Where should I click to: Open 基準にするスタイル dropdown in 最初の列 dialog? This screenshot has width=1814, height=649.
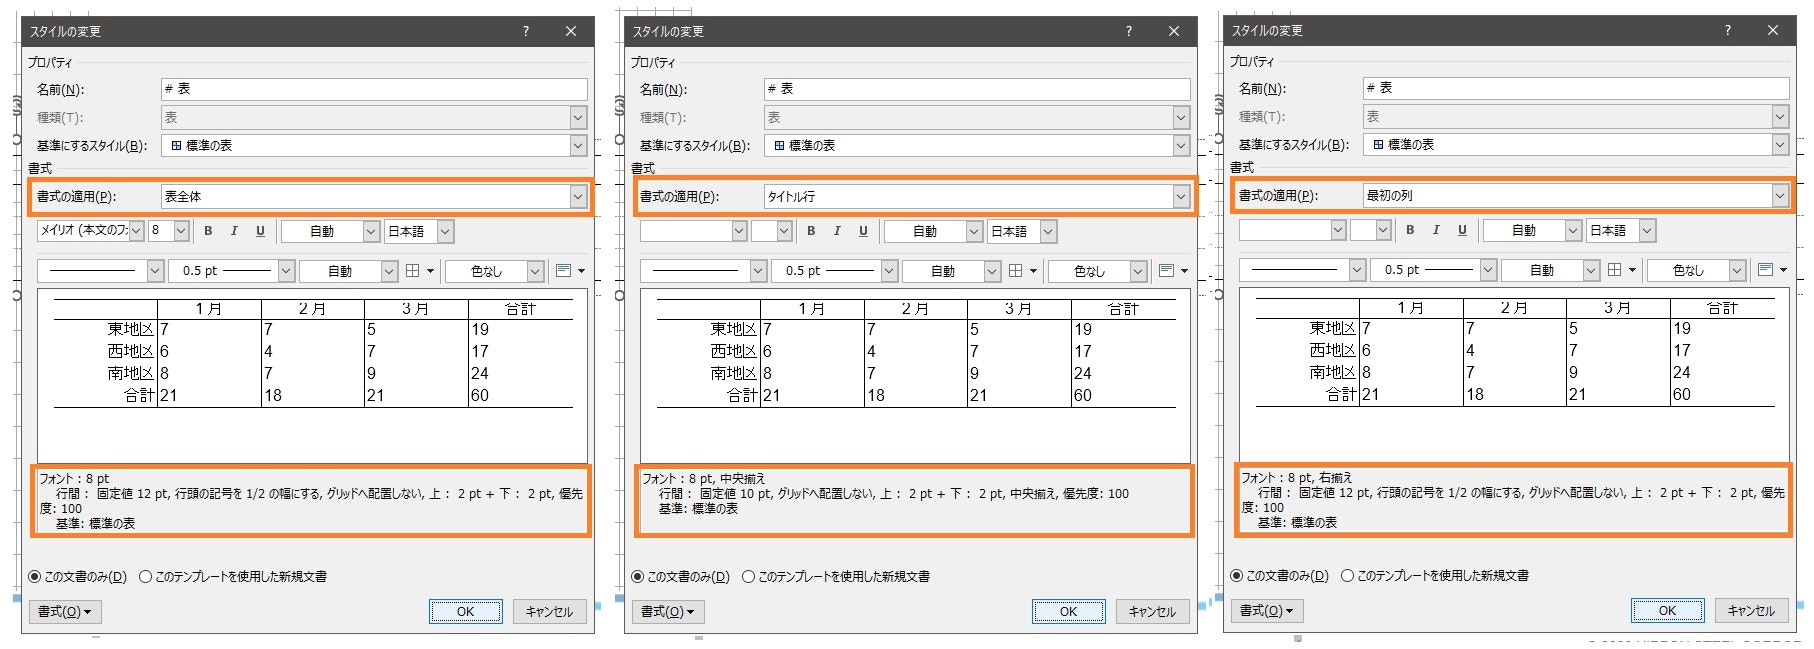1576,145
